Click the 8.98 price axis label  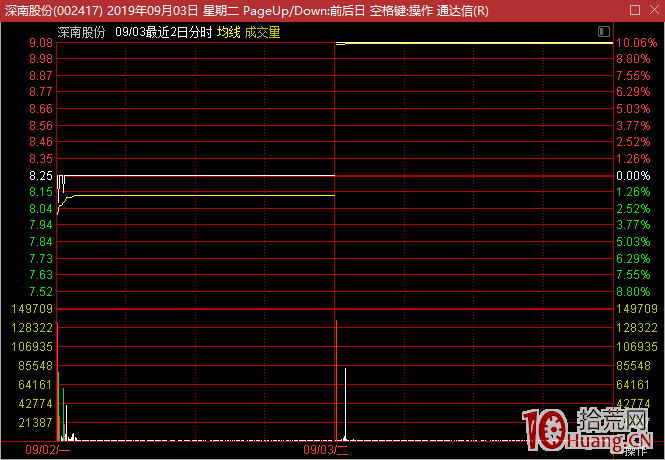click(x=41, y=59)
